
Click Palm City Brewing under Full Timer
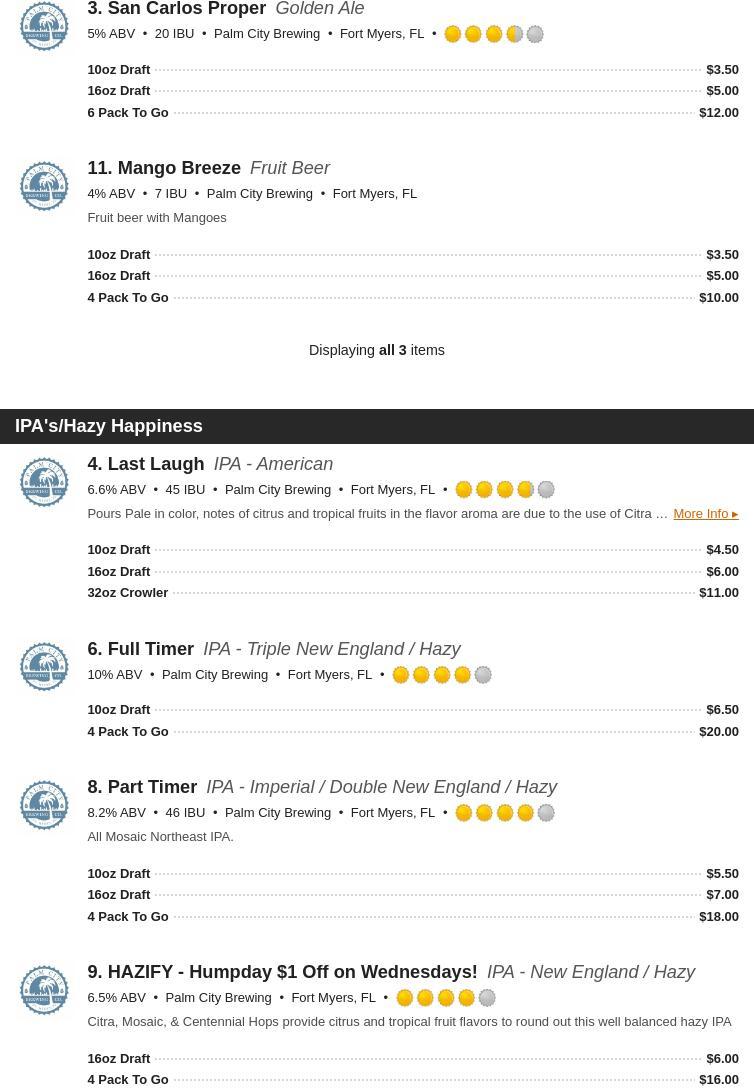(x=214, y=675)
